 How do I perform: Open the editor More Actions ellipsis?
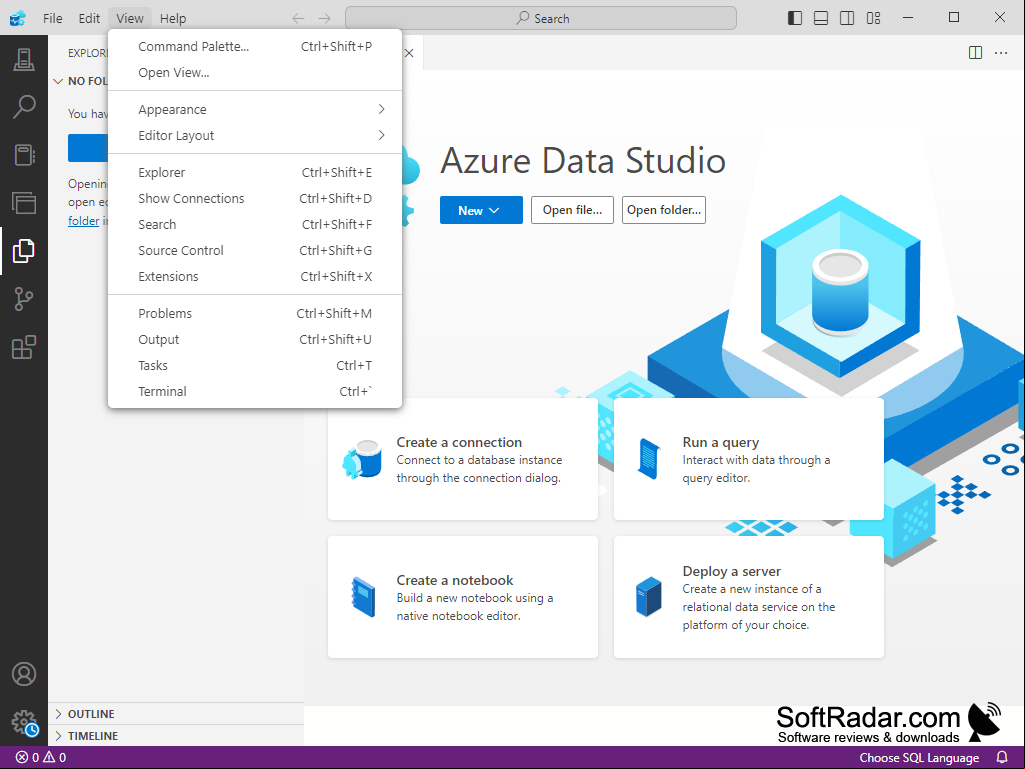[x=1001, y=53]
